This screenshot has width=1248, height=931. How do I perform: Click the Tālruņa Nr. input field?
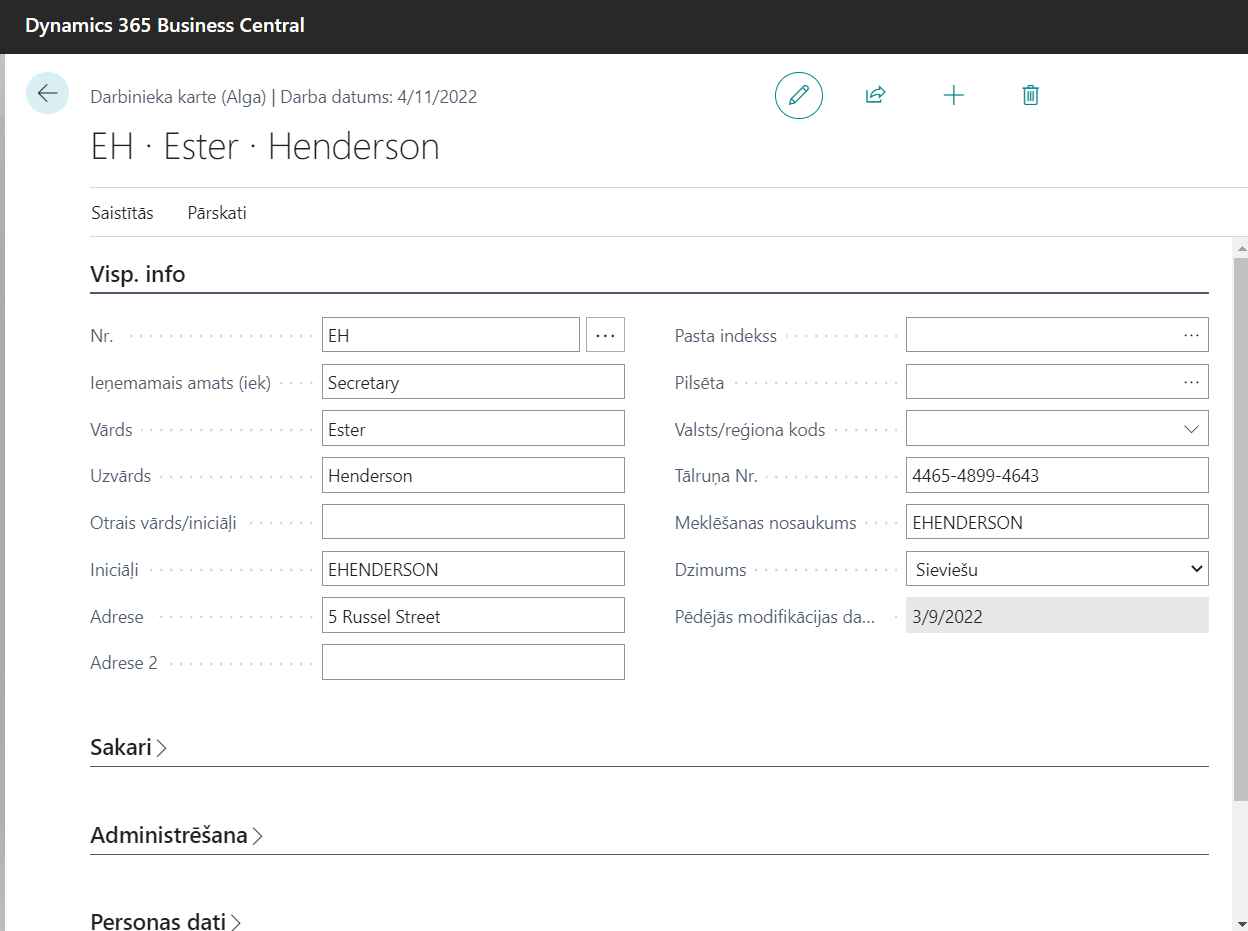click(1056, 476)
